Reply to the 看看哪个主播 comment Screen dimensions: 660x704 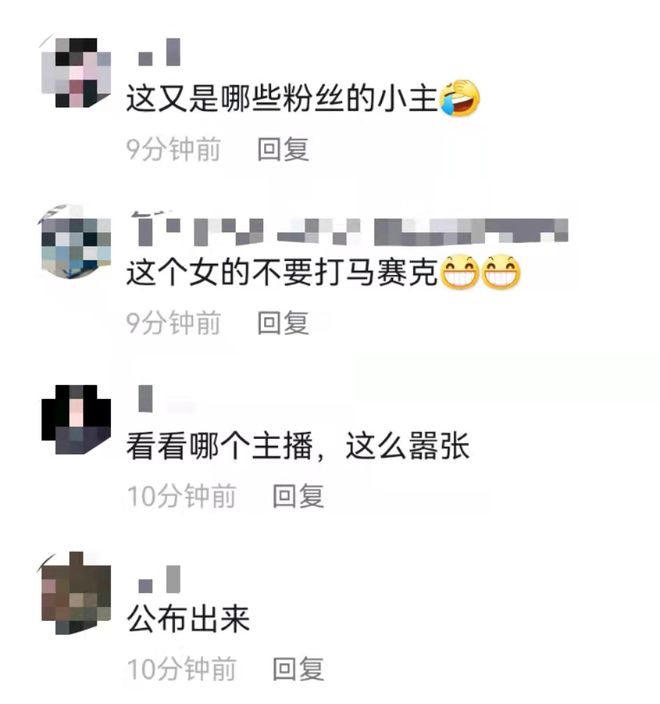tap(298, 496)
